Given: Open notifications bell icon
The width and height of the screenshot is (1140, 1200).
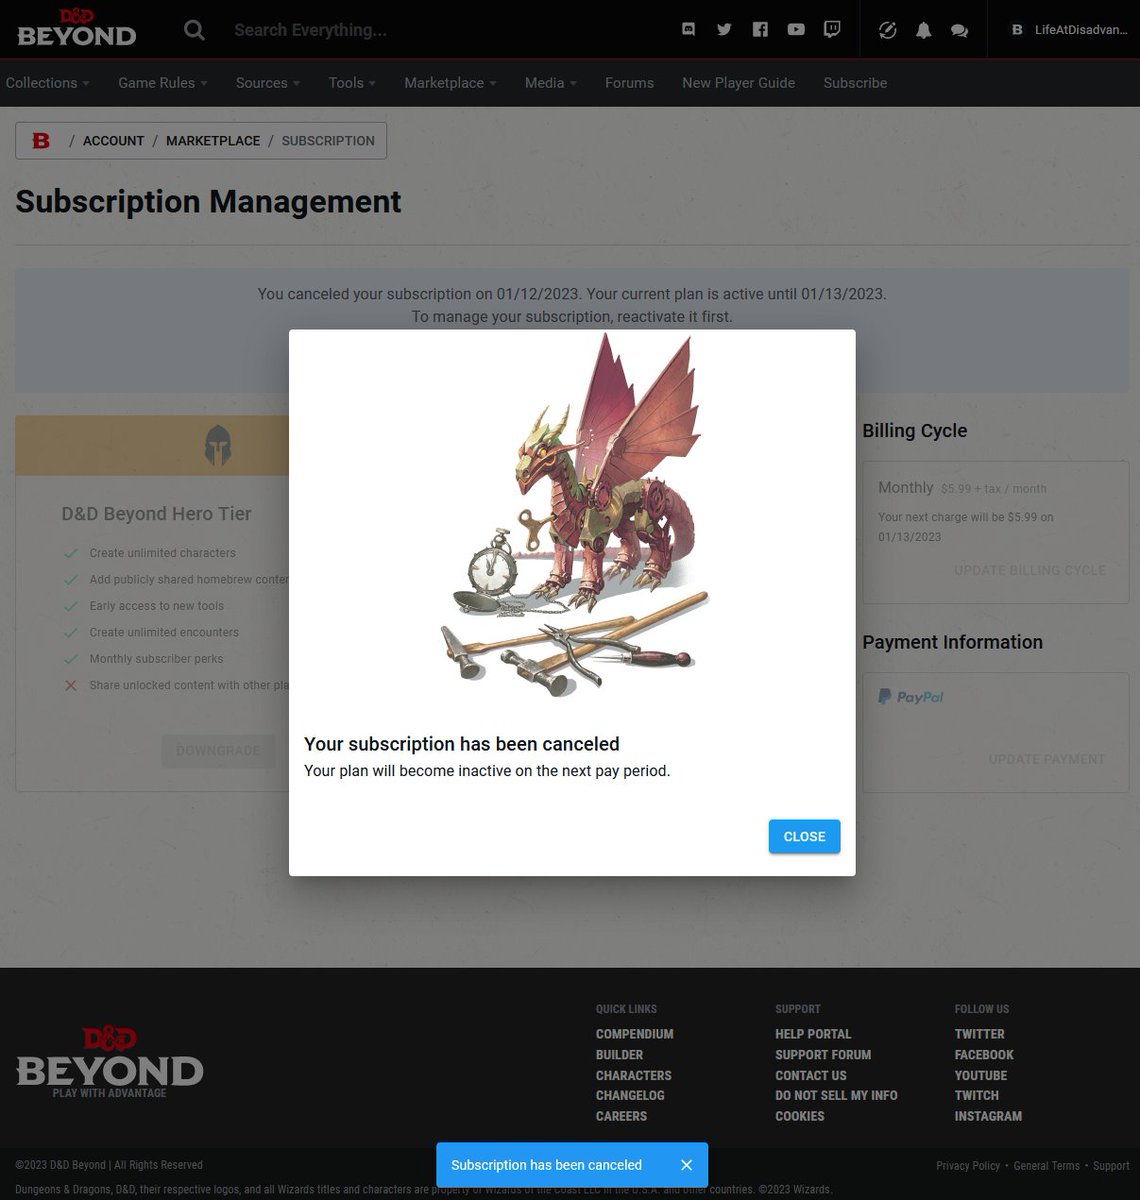Looking at the screenshot, I should (924, 30).
